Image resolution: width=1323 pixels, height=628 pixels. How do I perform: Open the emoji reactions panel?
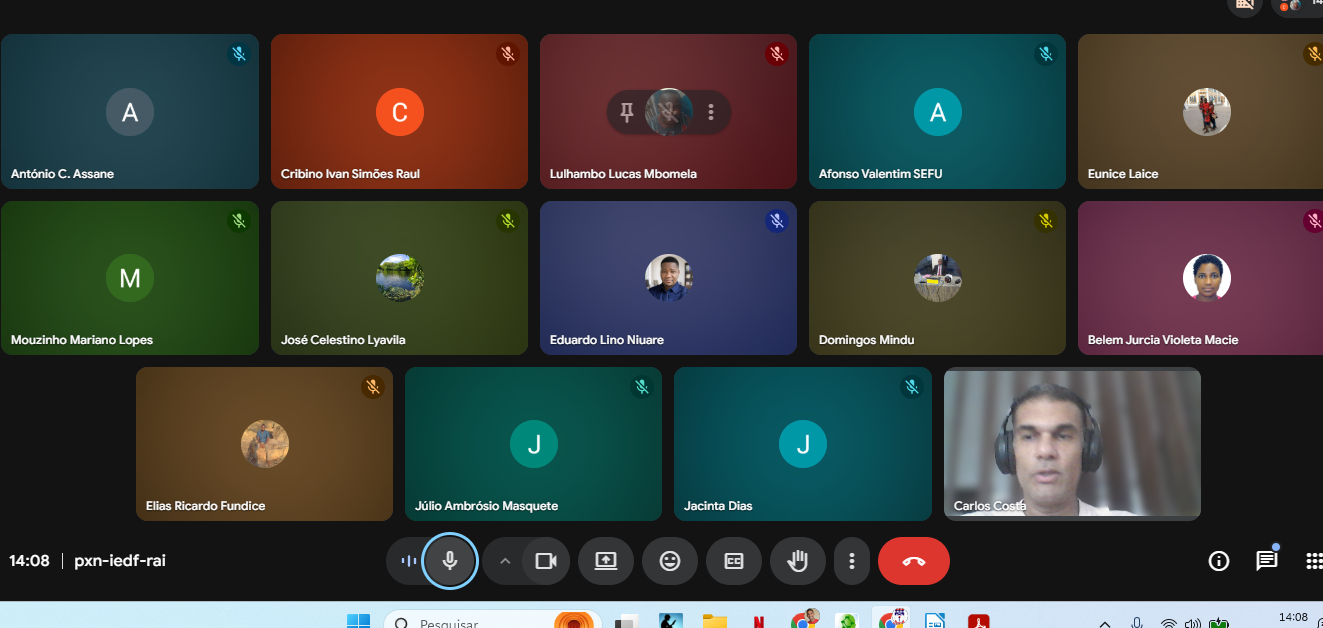(x=670, y=561)
